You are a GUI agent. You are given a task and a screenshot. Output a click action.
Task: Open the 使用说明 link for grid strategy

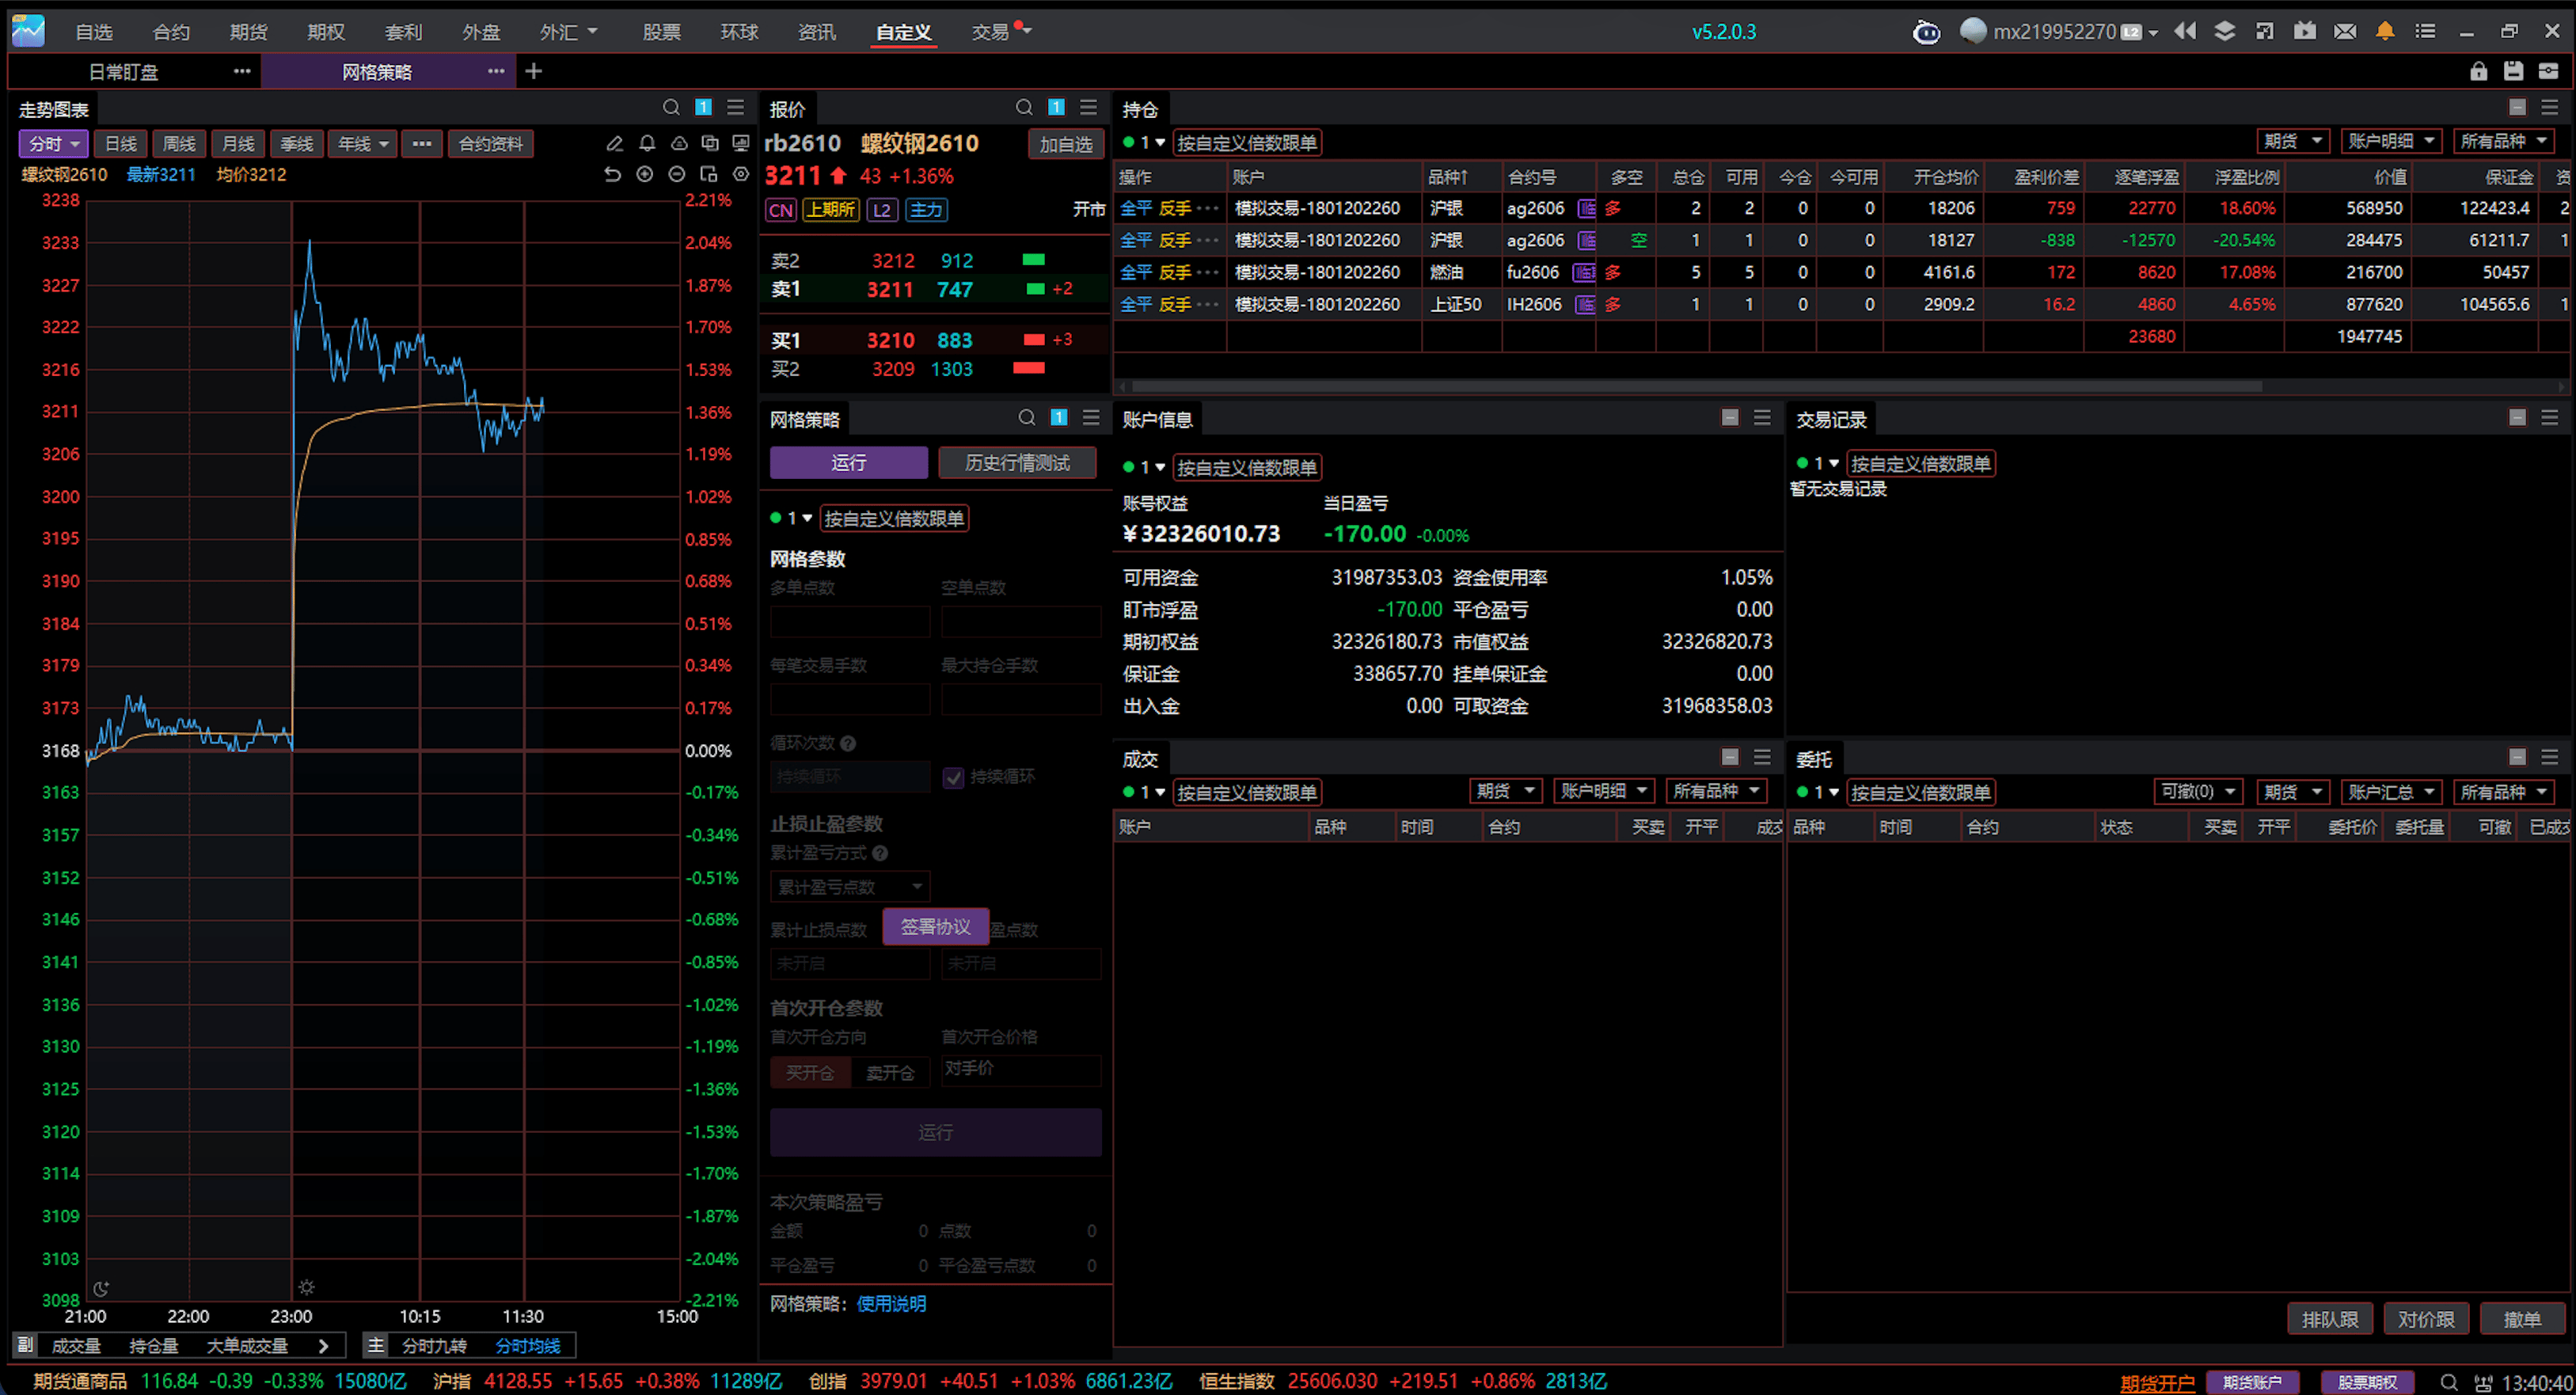[891, 1303]
